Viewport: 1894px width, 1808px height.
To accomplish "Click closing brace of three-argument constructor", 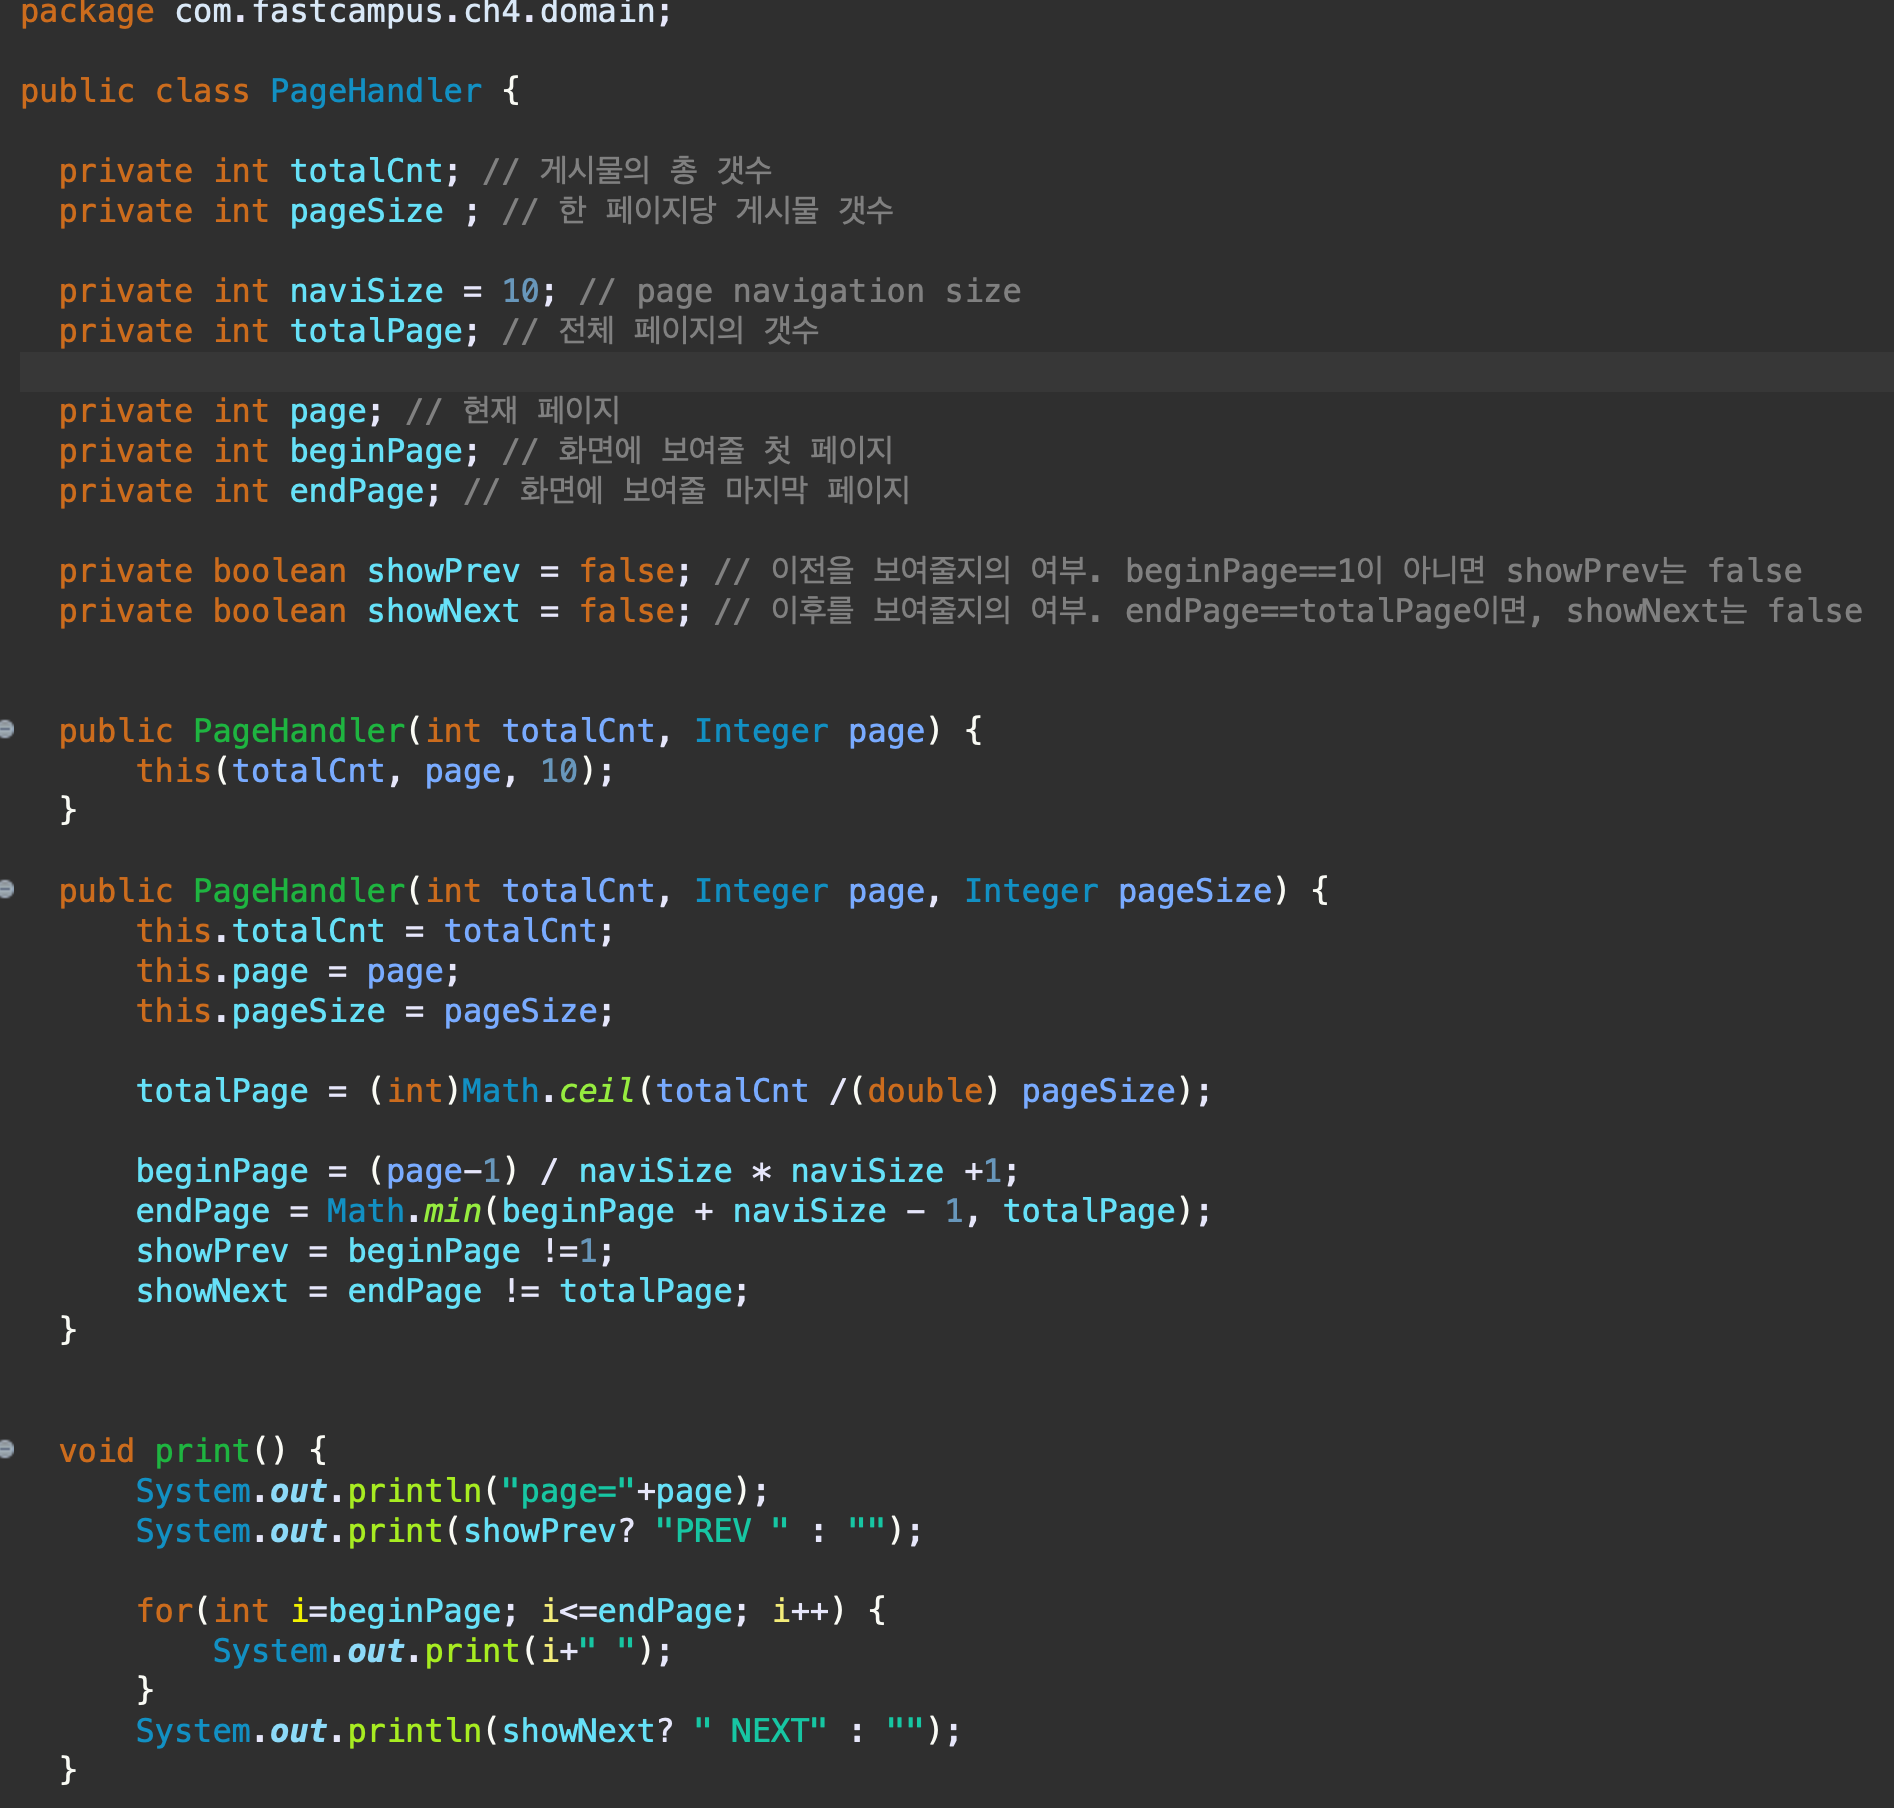I will pyautogui.click(x=68, y=1329).
